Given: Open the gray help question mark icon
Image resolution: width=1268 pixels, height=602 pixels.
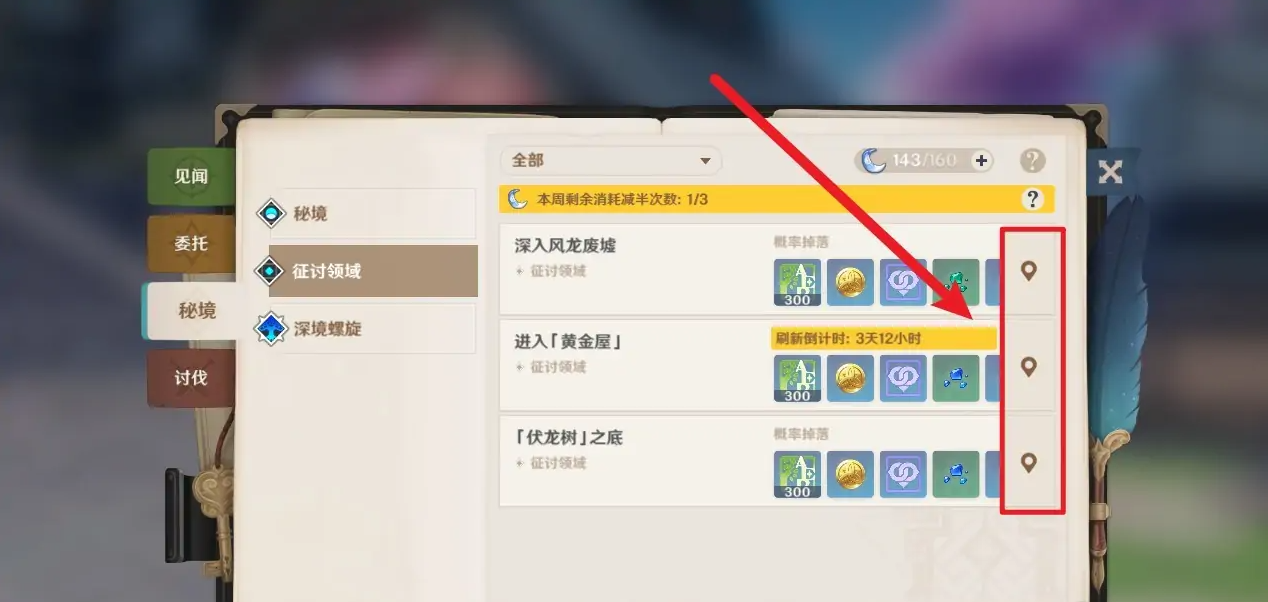Looking at the screenshot, I should click(1032, 160).
